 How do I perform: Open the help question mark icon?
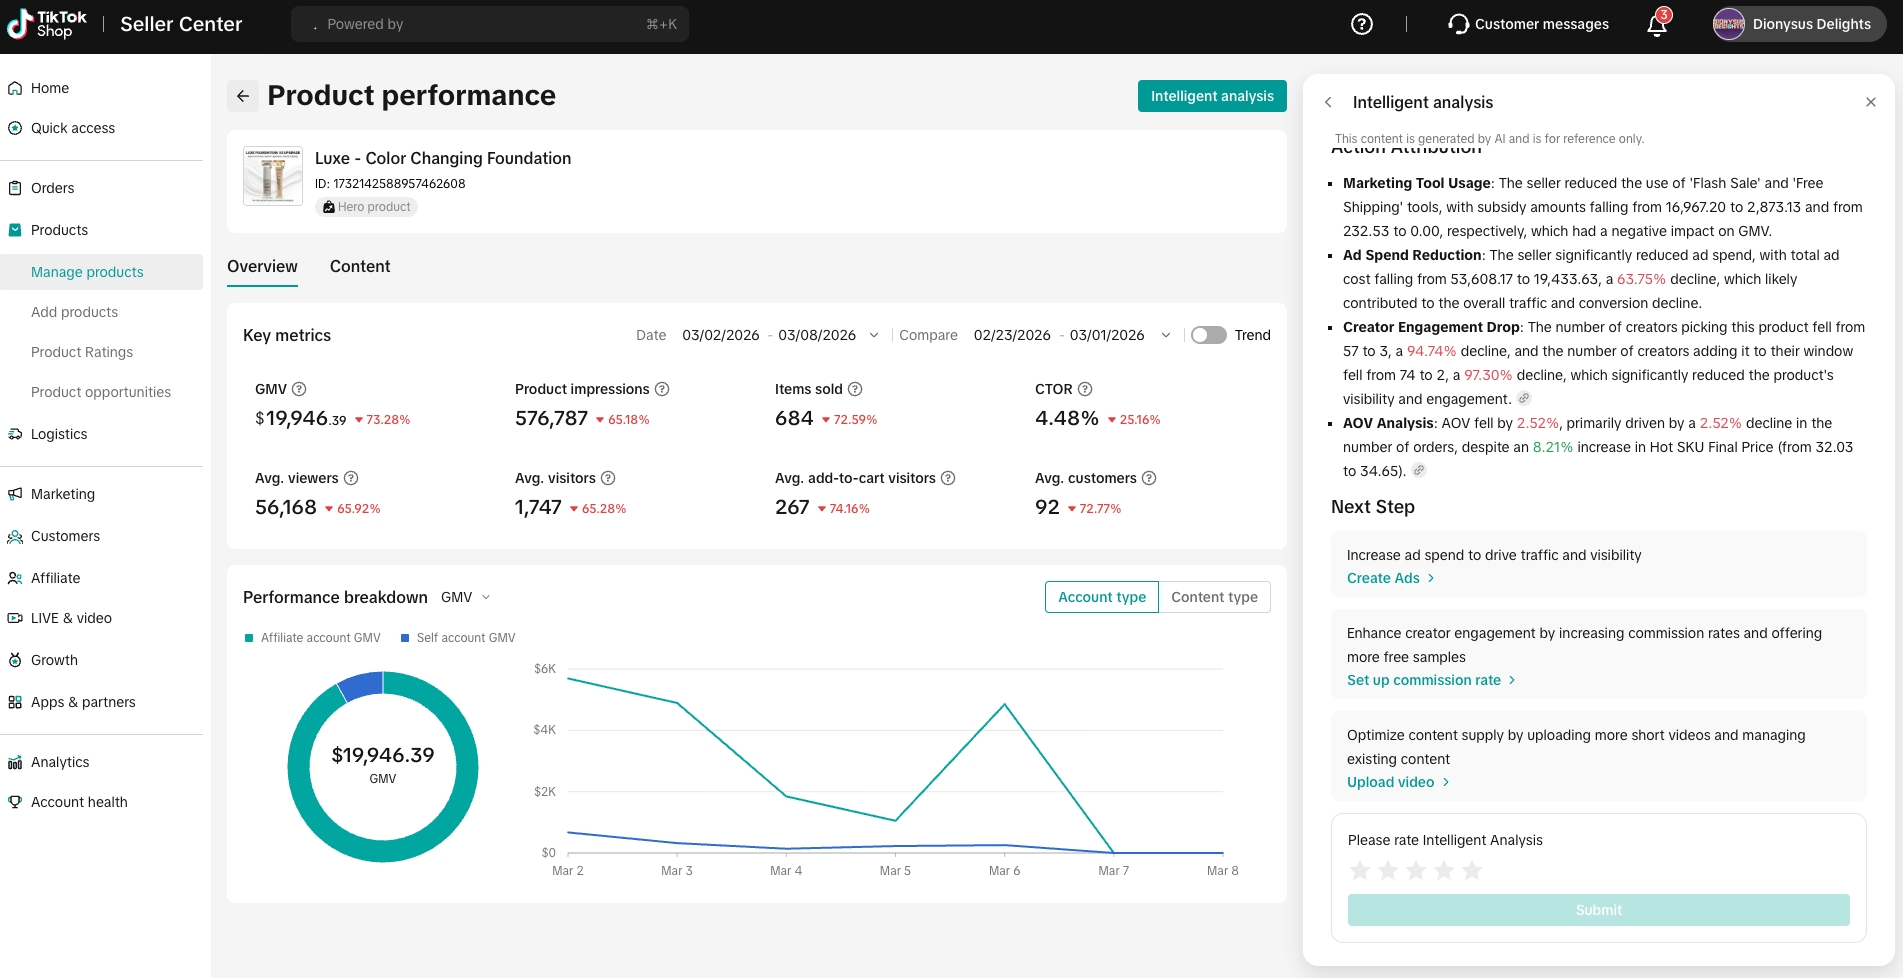[x=1361, y=24]
